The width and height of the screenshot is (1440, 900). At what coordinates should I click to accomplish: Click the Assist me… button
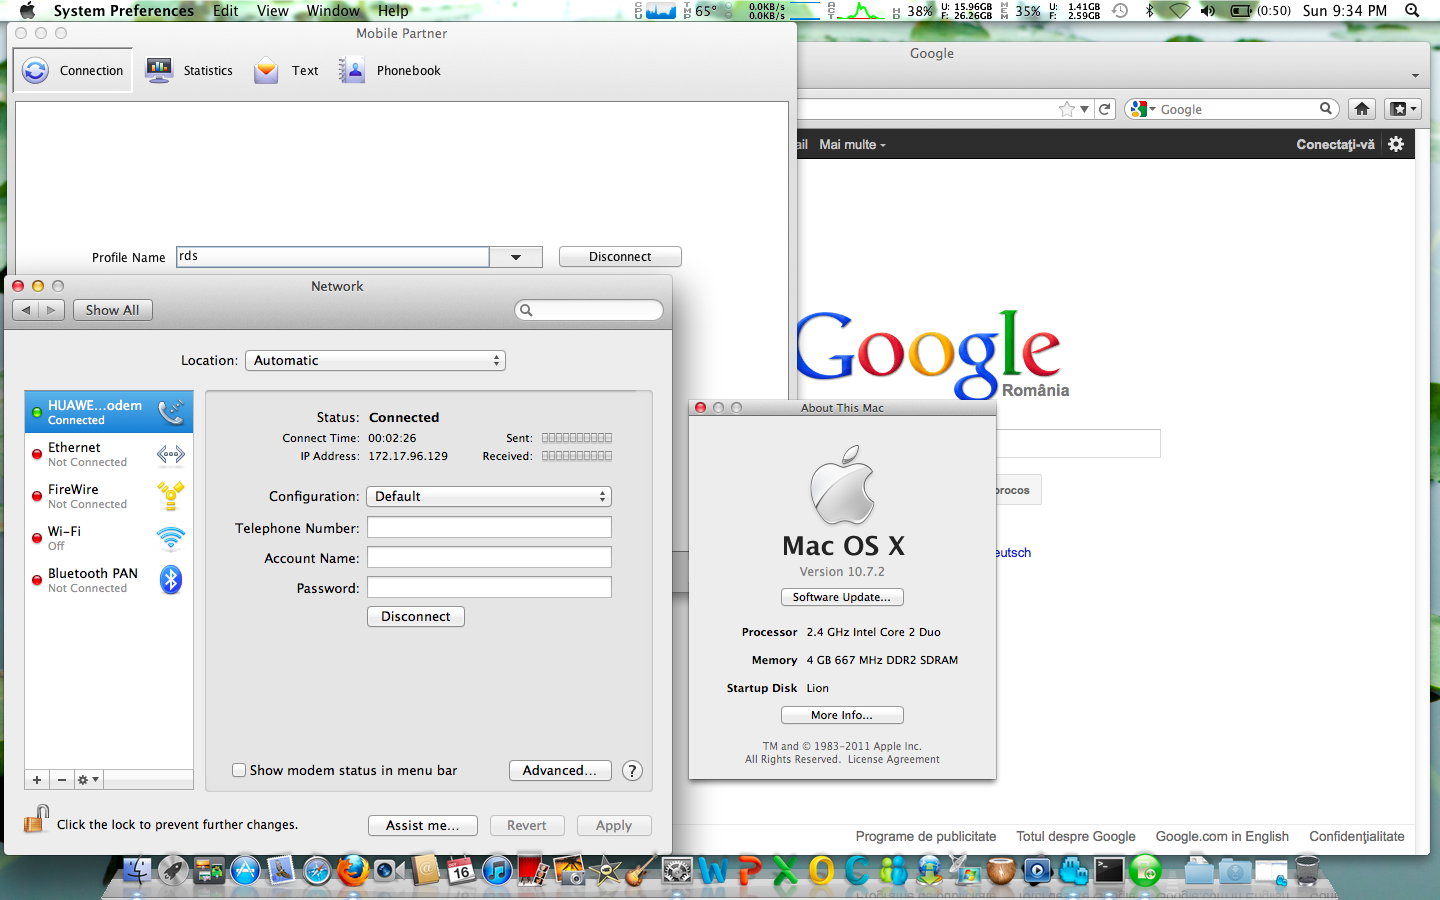[x=422, y=825]
